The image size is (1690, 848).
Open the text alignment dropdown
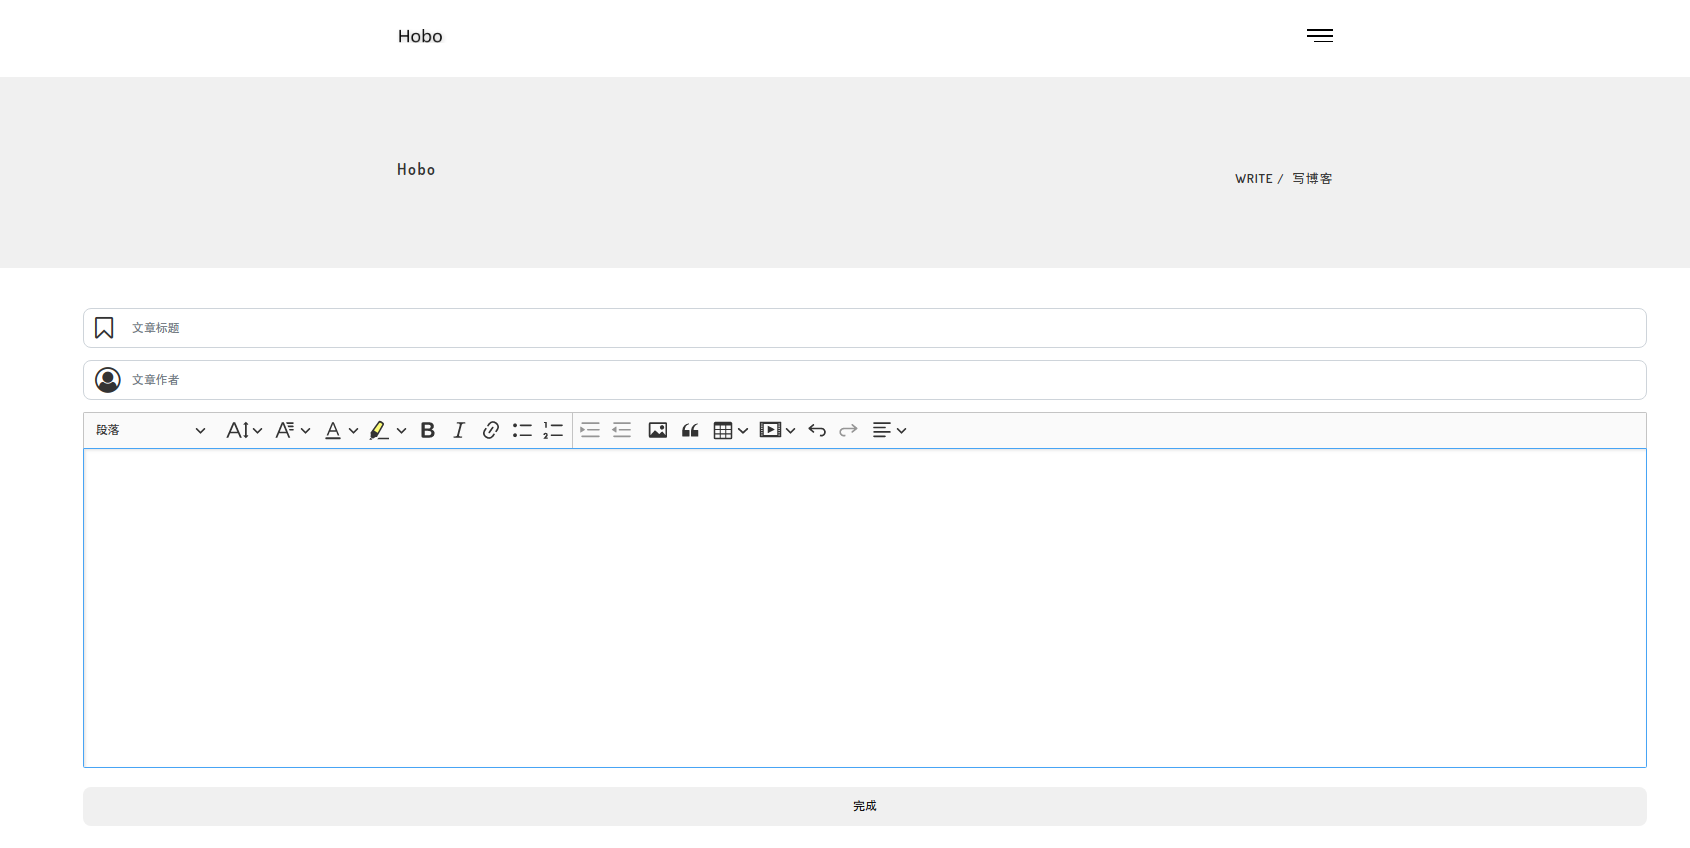pyautogui.click(x=889, y=430)
